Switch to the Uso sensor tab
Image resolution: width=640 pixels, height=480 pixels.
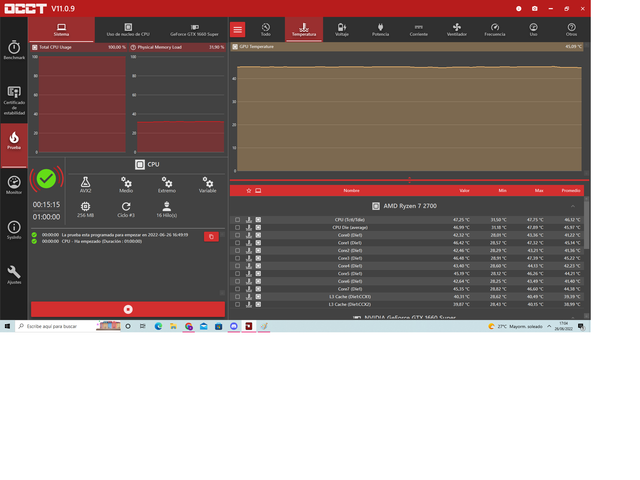click(x=533, y=29)
